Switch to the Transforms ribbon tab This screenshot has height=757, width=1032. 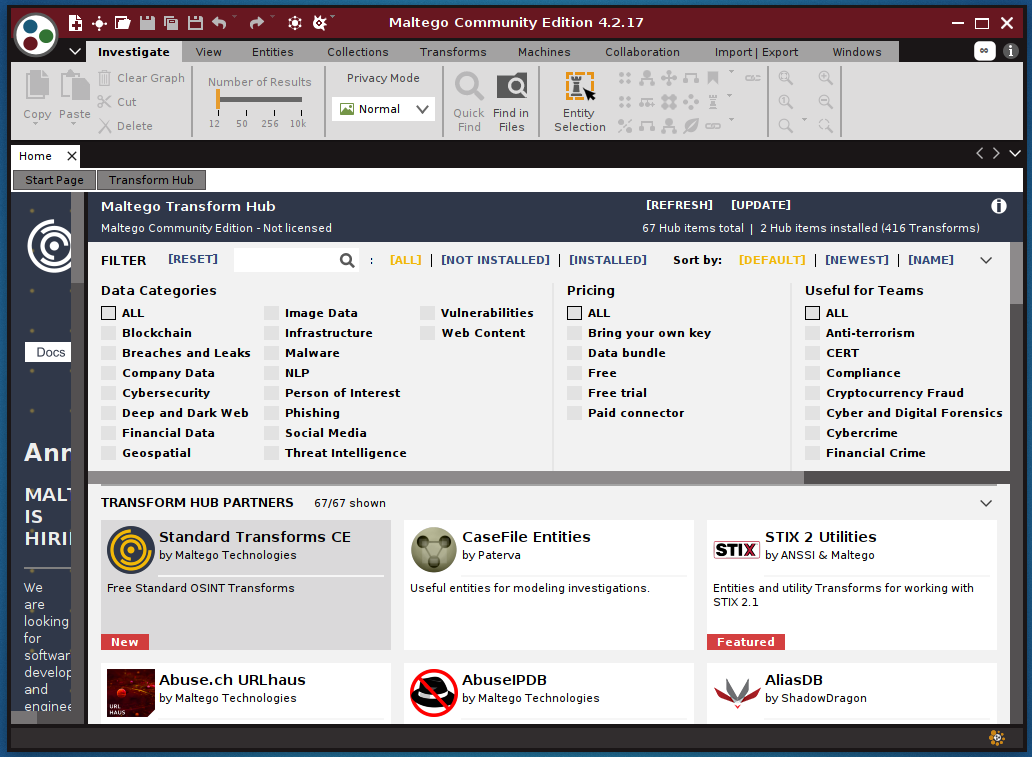pos(453,52)
